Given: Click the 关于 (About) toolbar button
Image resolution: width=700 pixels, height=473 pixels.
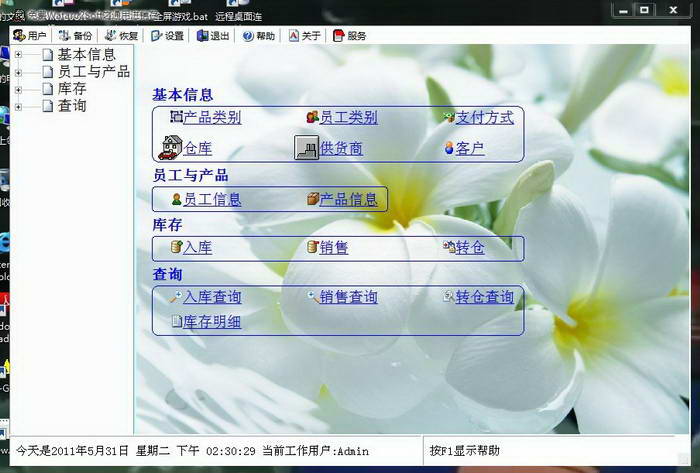Looking at the screenshot, I should (304, 36).
